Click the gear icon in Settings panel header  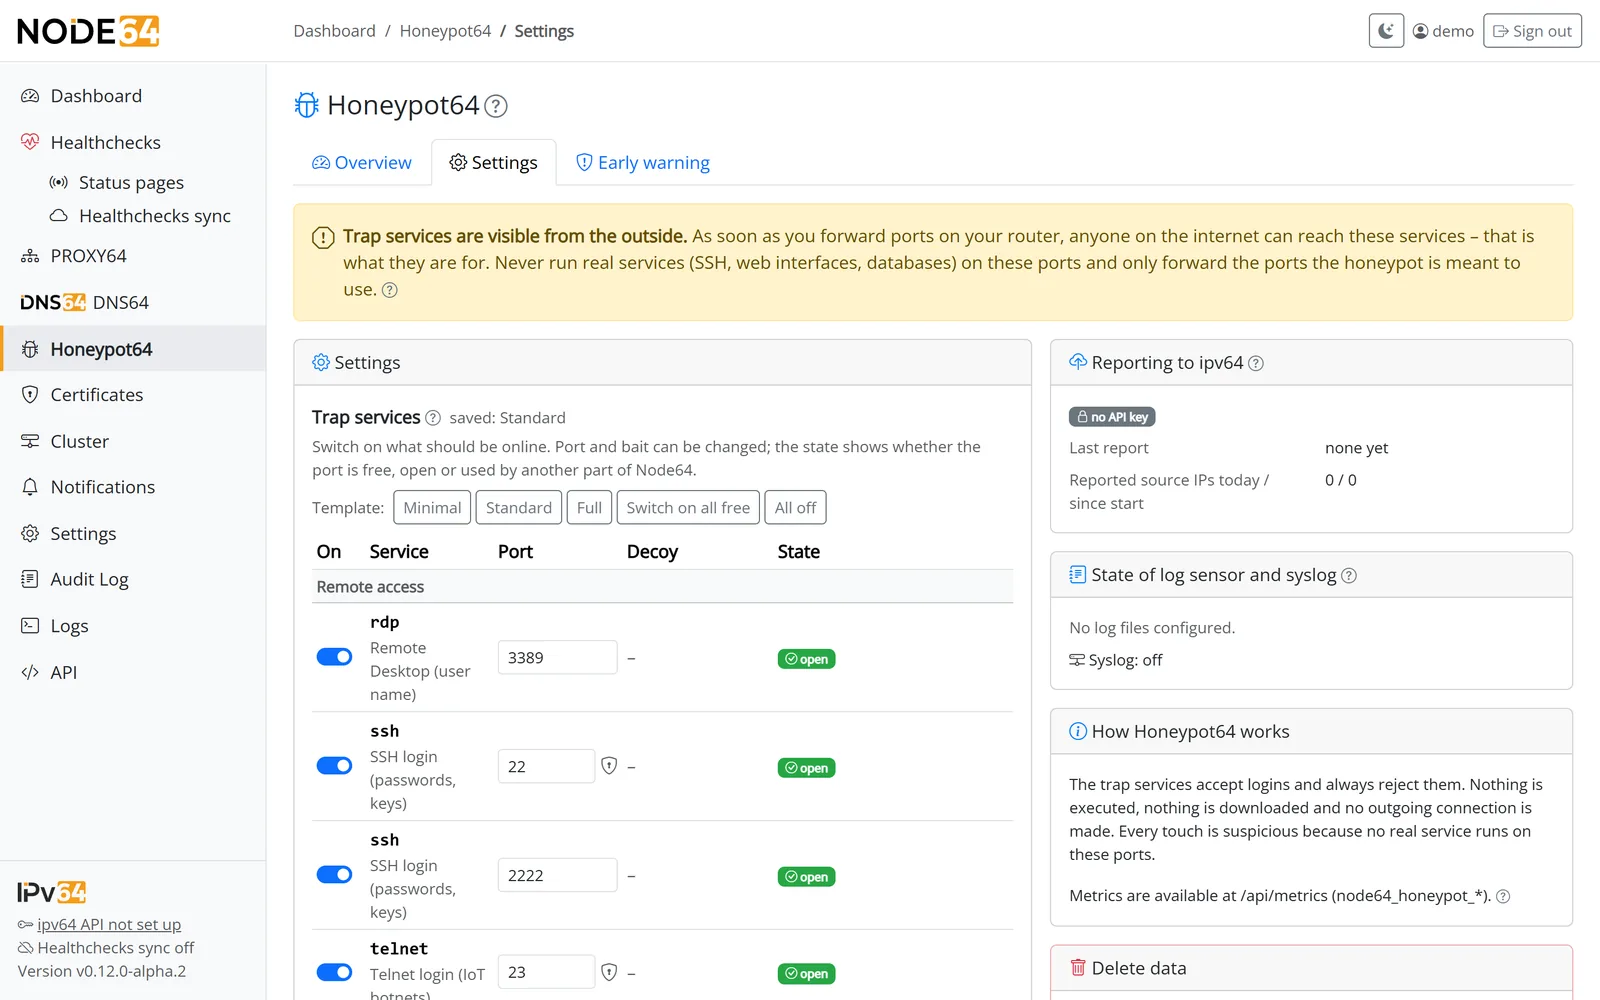(x=321, y=363)
